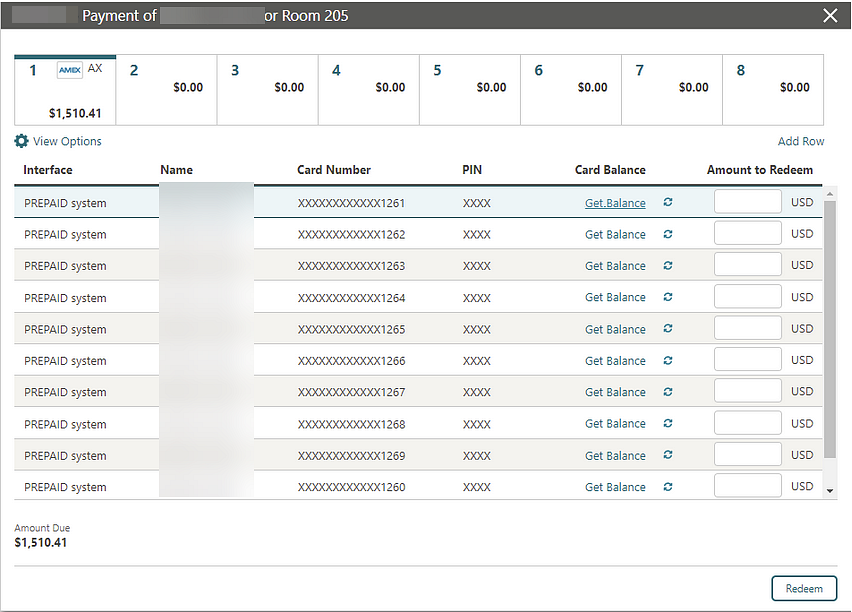Screen dimensions: 852x612
Task: Focus redeem amount field for card 1263
Action: (x=748, y=265)
